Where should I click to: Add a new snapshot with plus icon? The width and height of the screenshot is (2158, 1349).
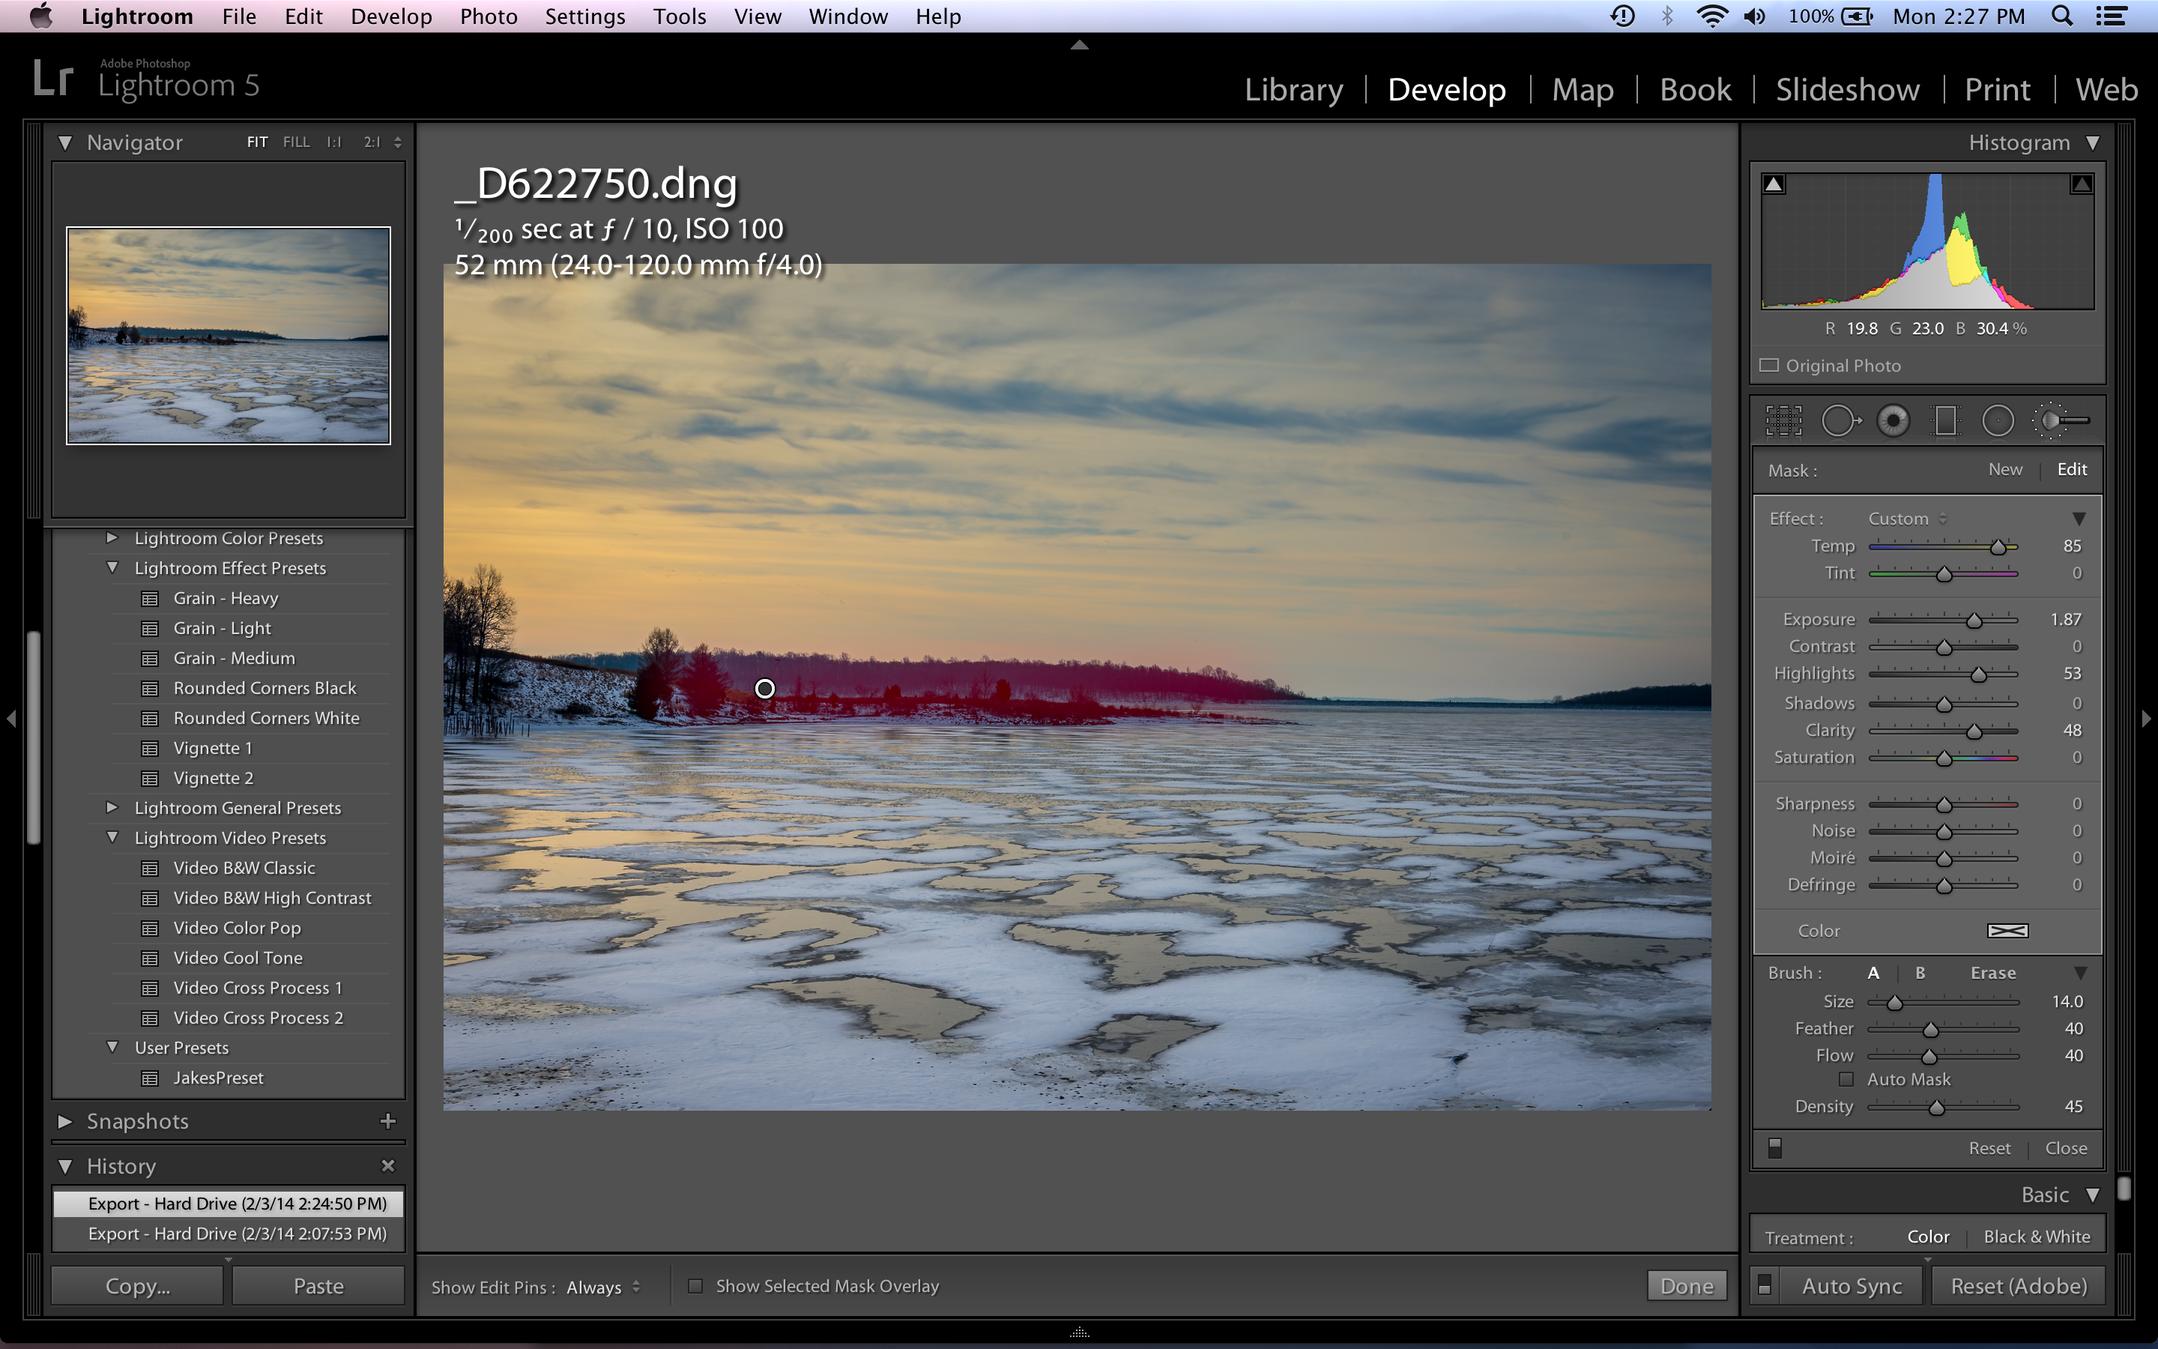(x=388, y=1121)
